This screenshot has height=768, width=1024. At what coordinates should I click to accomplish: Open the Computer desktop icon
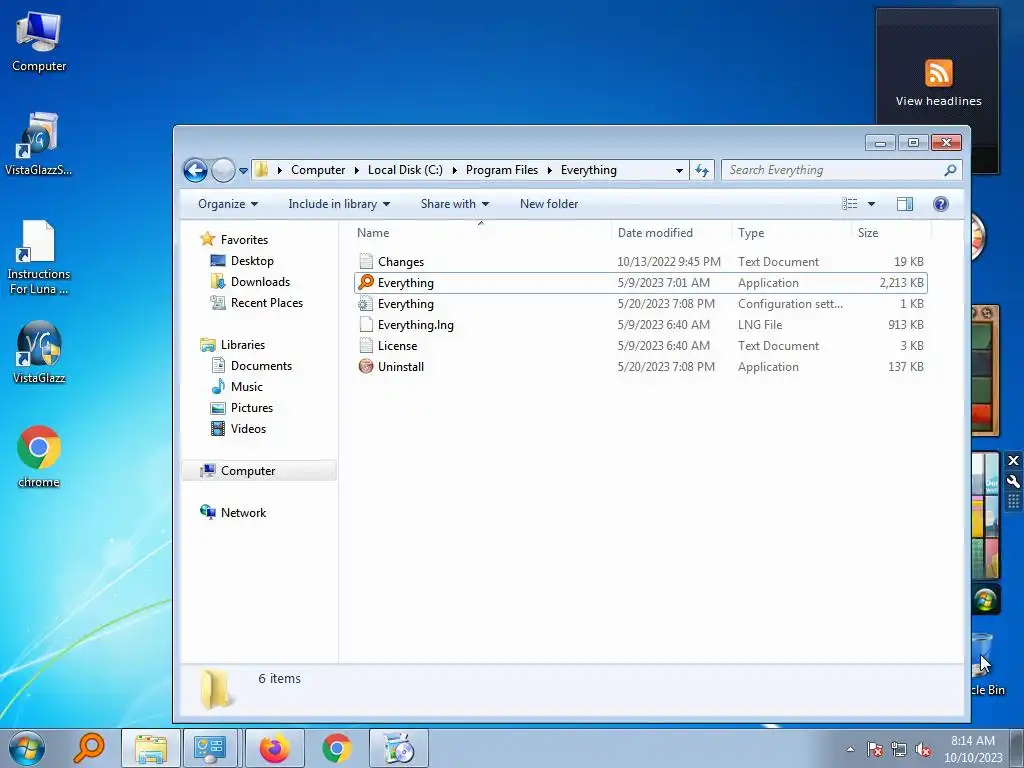pyautogui.click(x=39, y=42)
